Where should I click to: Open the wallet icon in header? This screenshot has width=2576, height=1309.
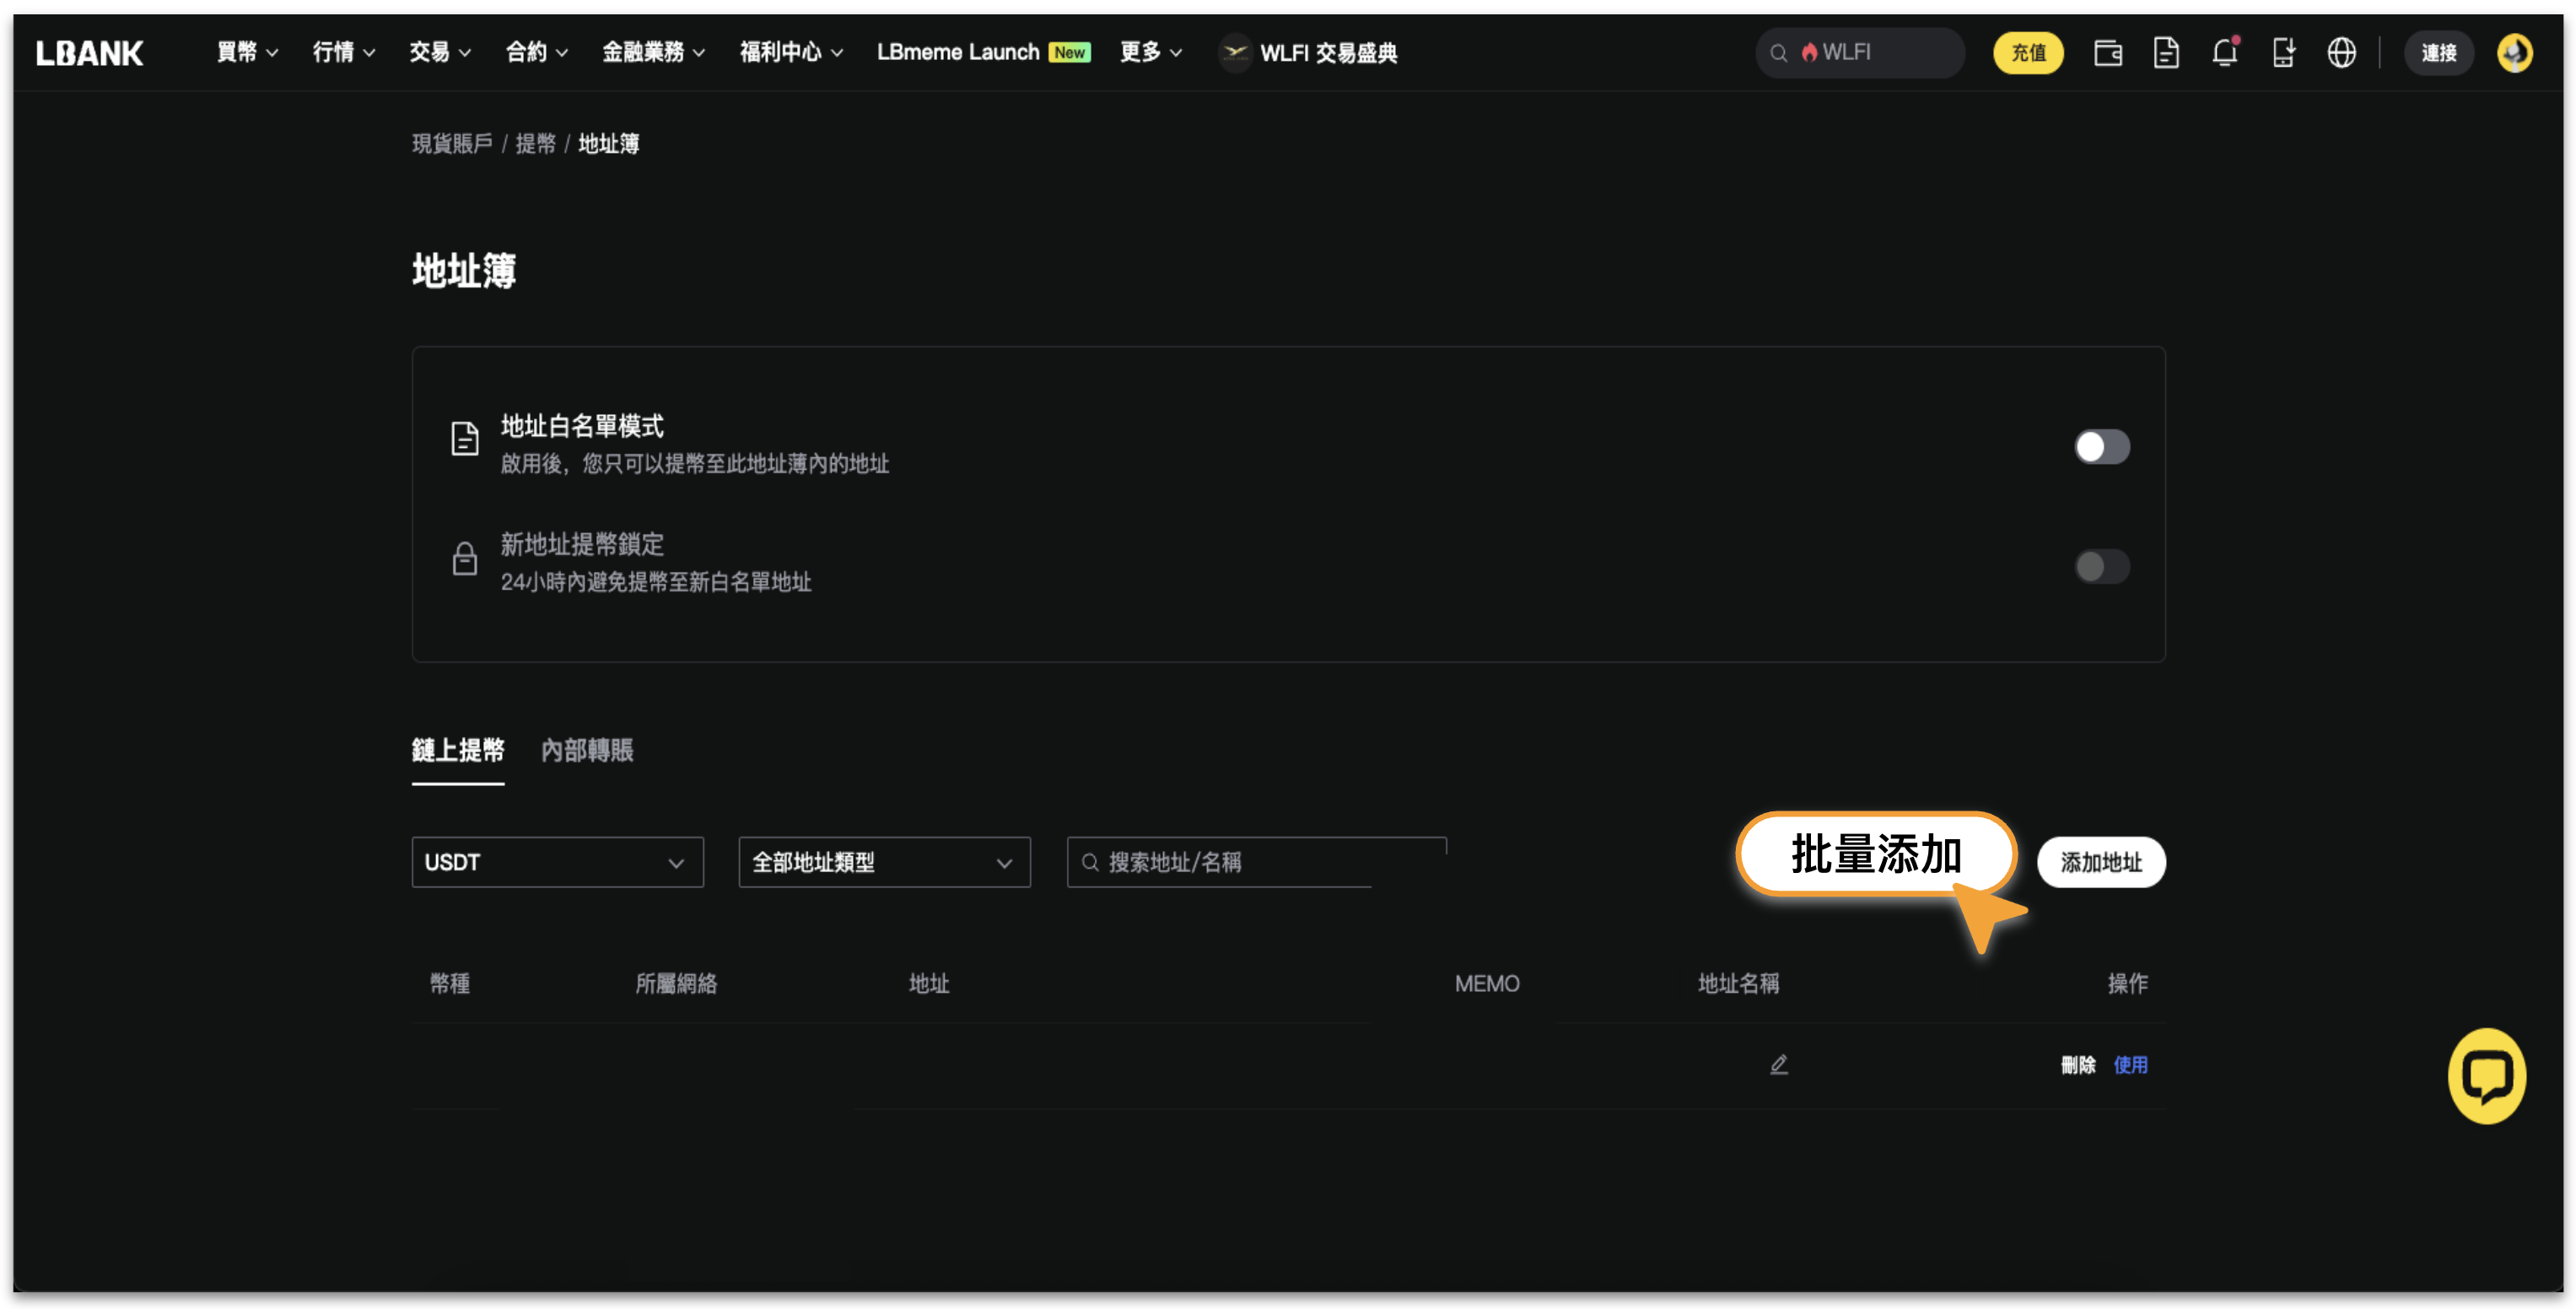2107,53
